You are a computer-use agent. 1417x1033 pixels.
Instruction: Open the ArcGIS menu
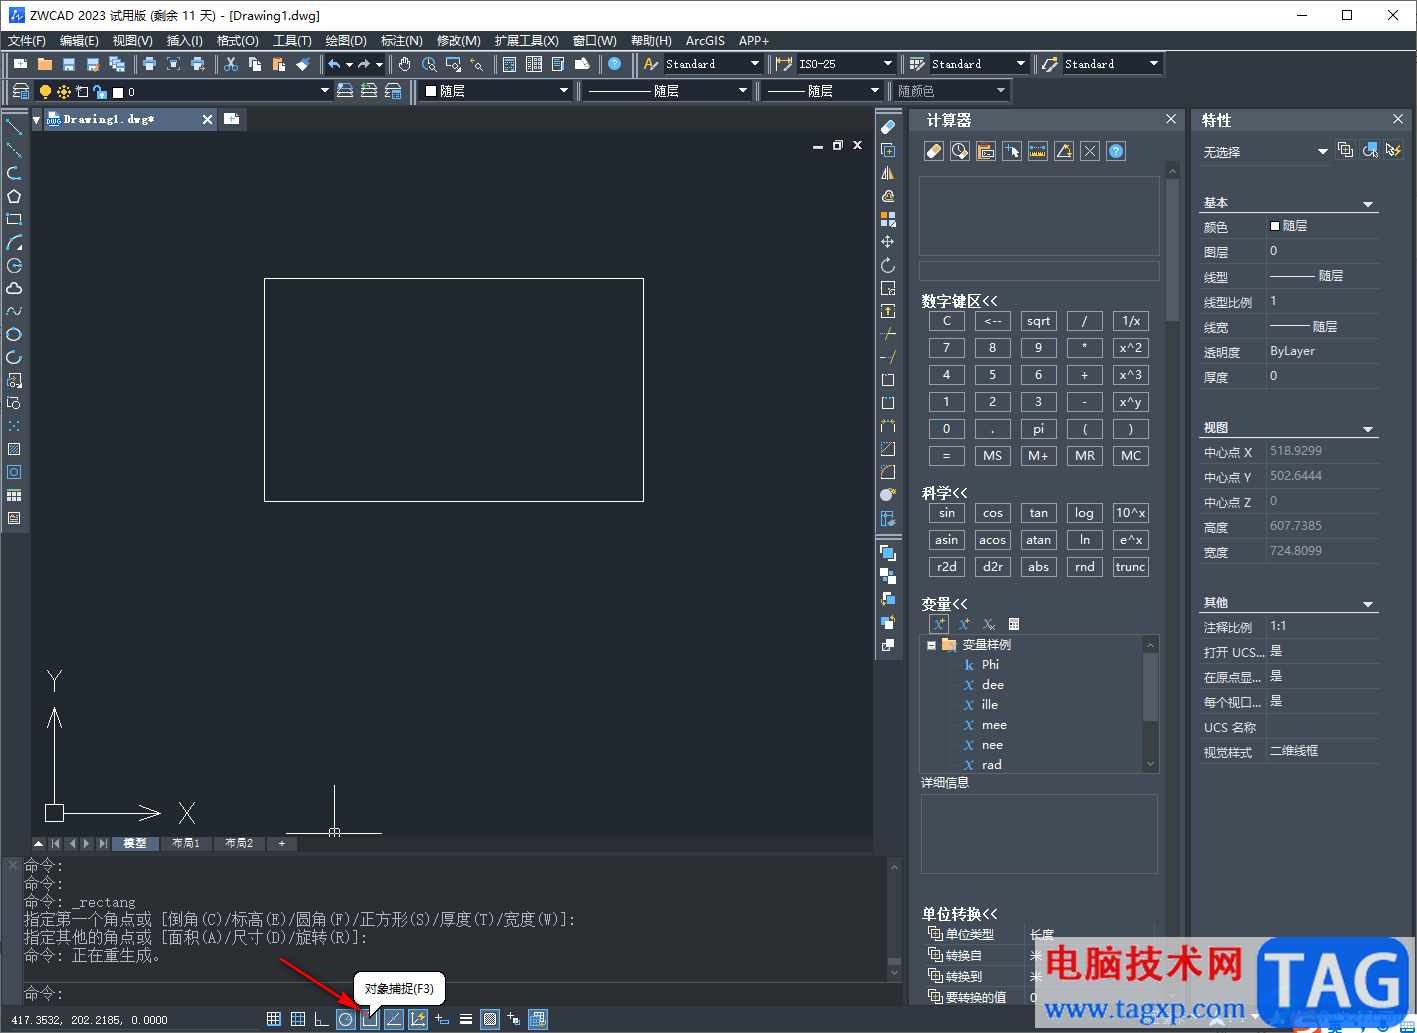coord(705,41)
